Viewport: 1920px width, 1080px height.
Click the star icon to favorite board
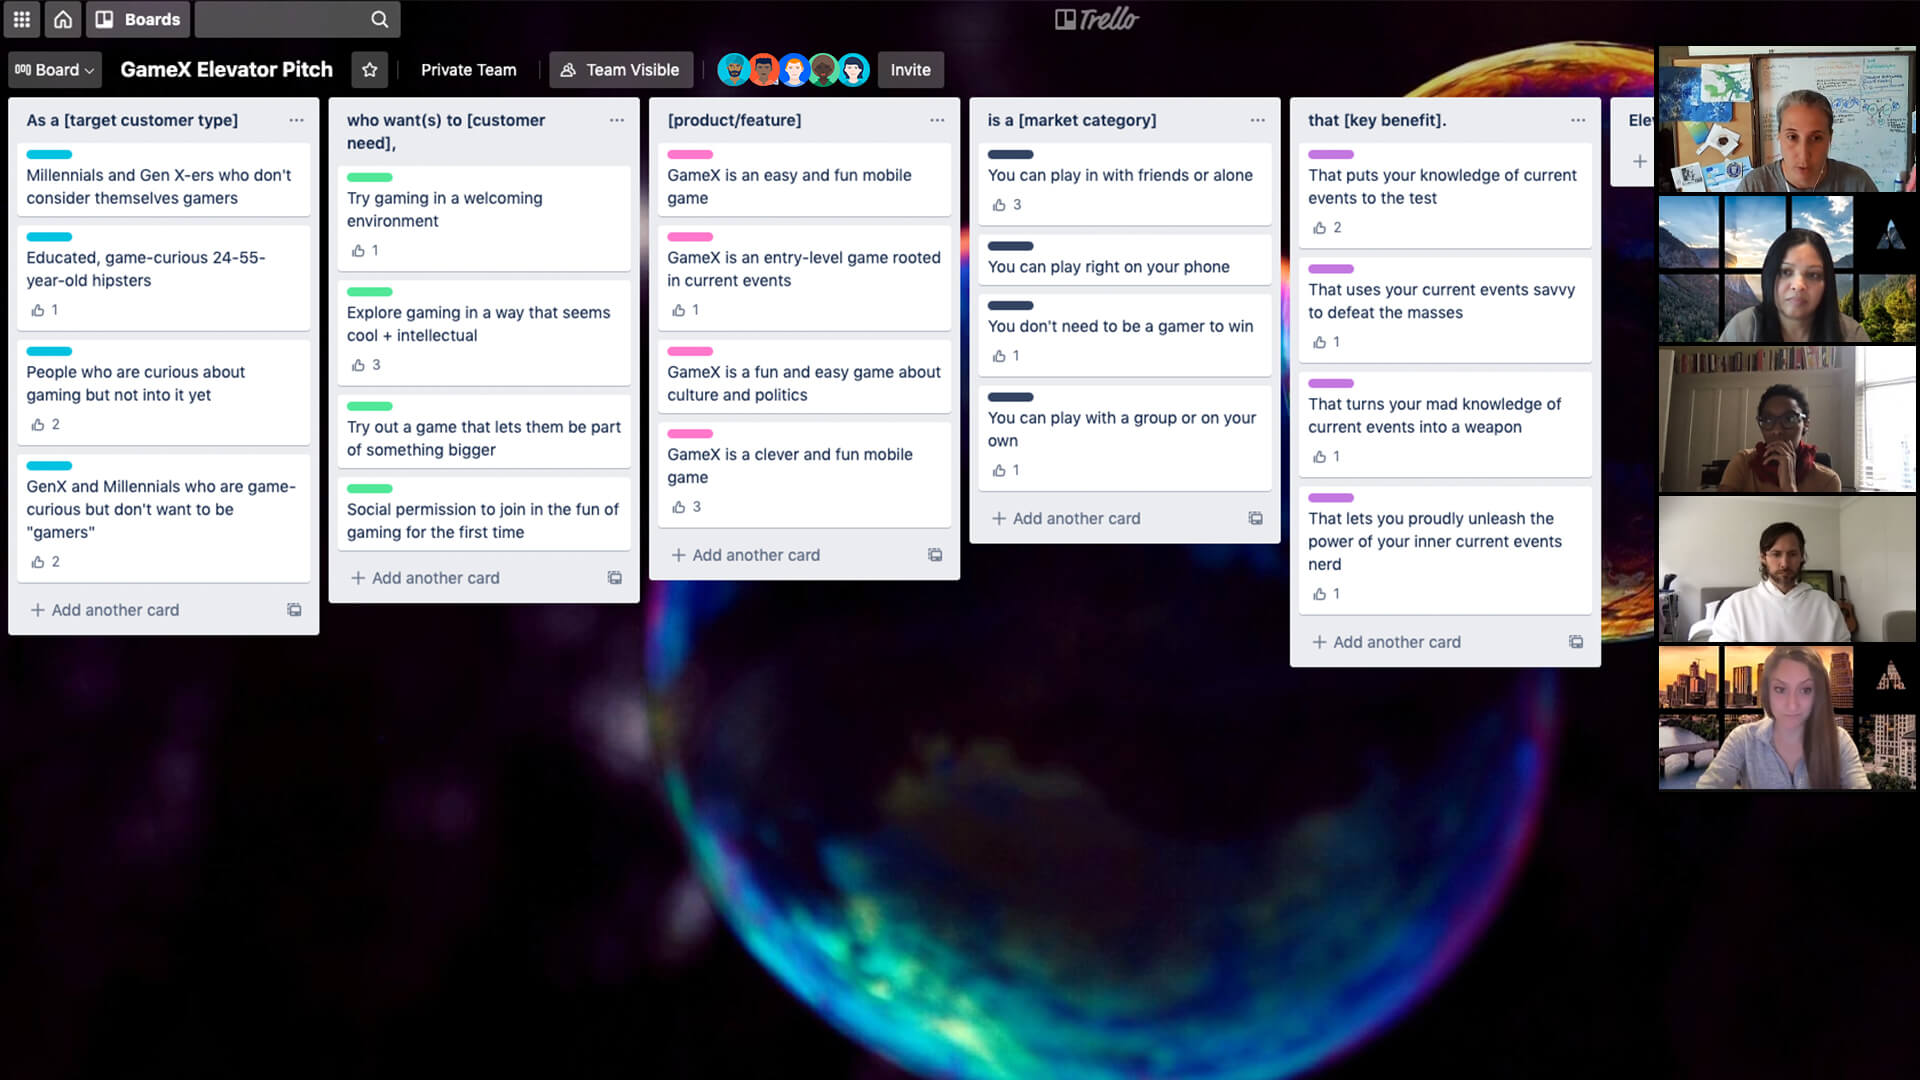pos(371,70)
